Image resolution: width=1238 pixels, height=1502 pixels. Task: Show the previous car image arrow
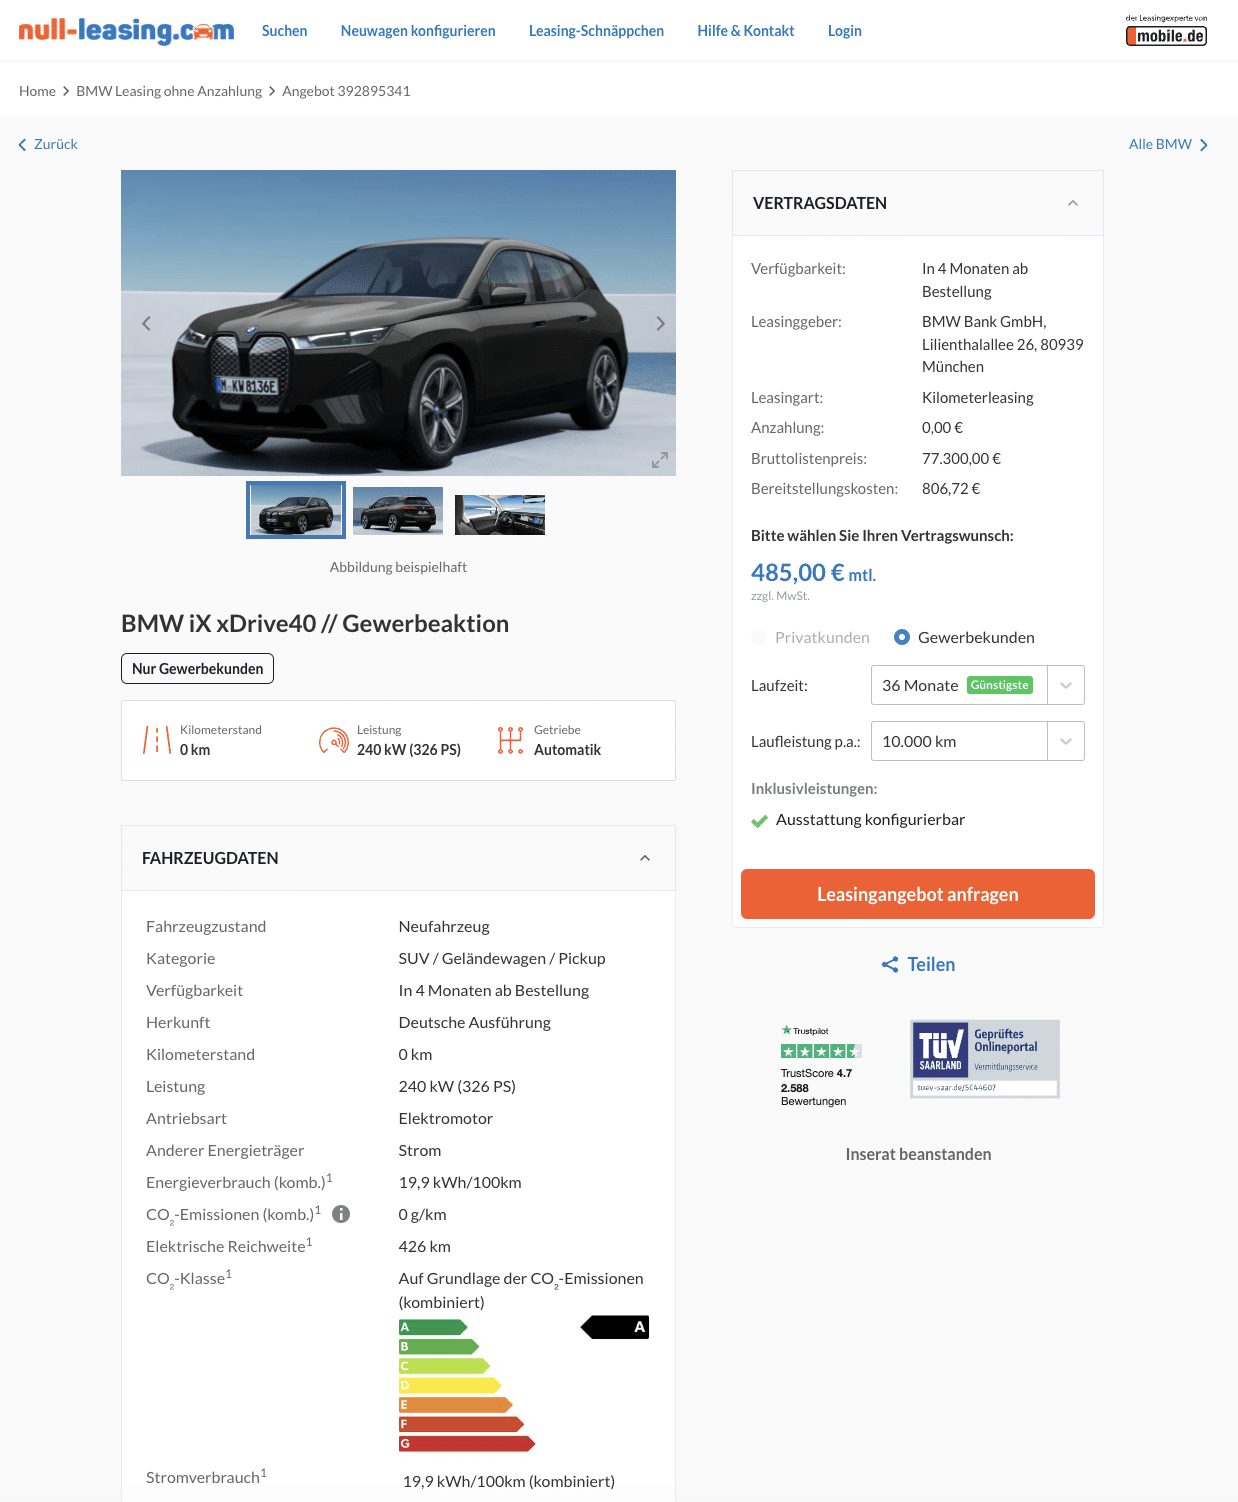pos(146,323)
